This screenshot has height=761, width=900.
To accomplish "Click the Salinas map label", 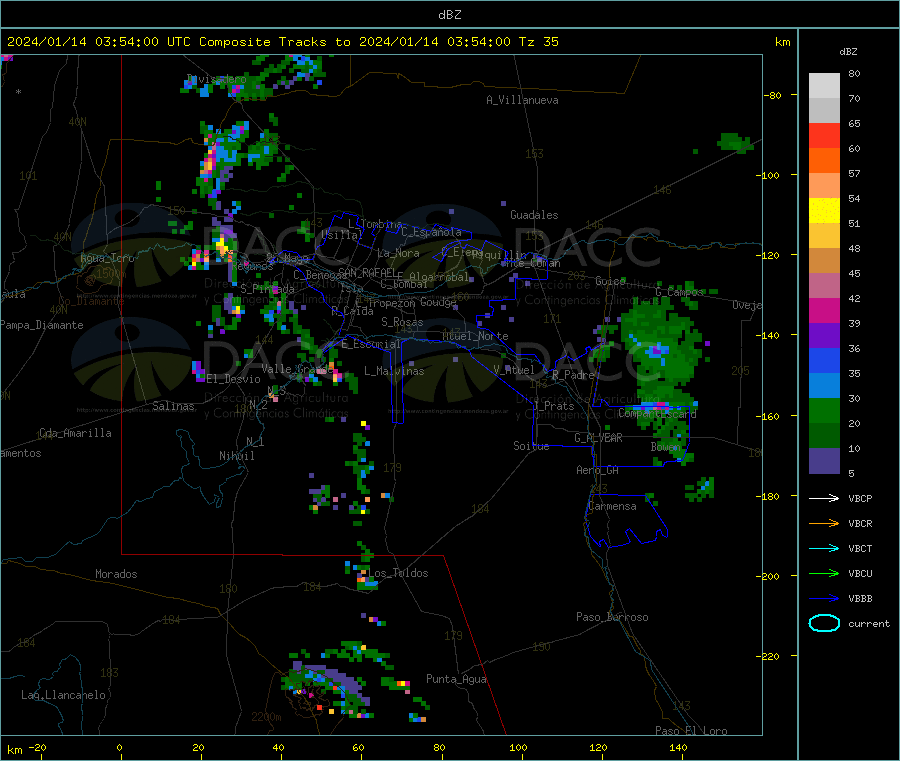I will [173, 406].
